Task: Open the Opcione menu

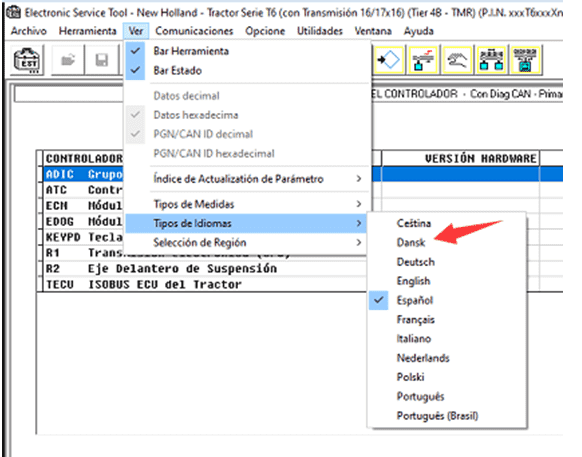Action: coord(265,31)
